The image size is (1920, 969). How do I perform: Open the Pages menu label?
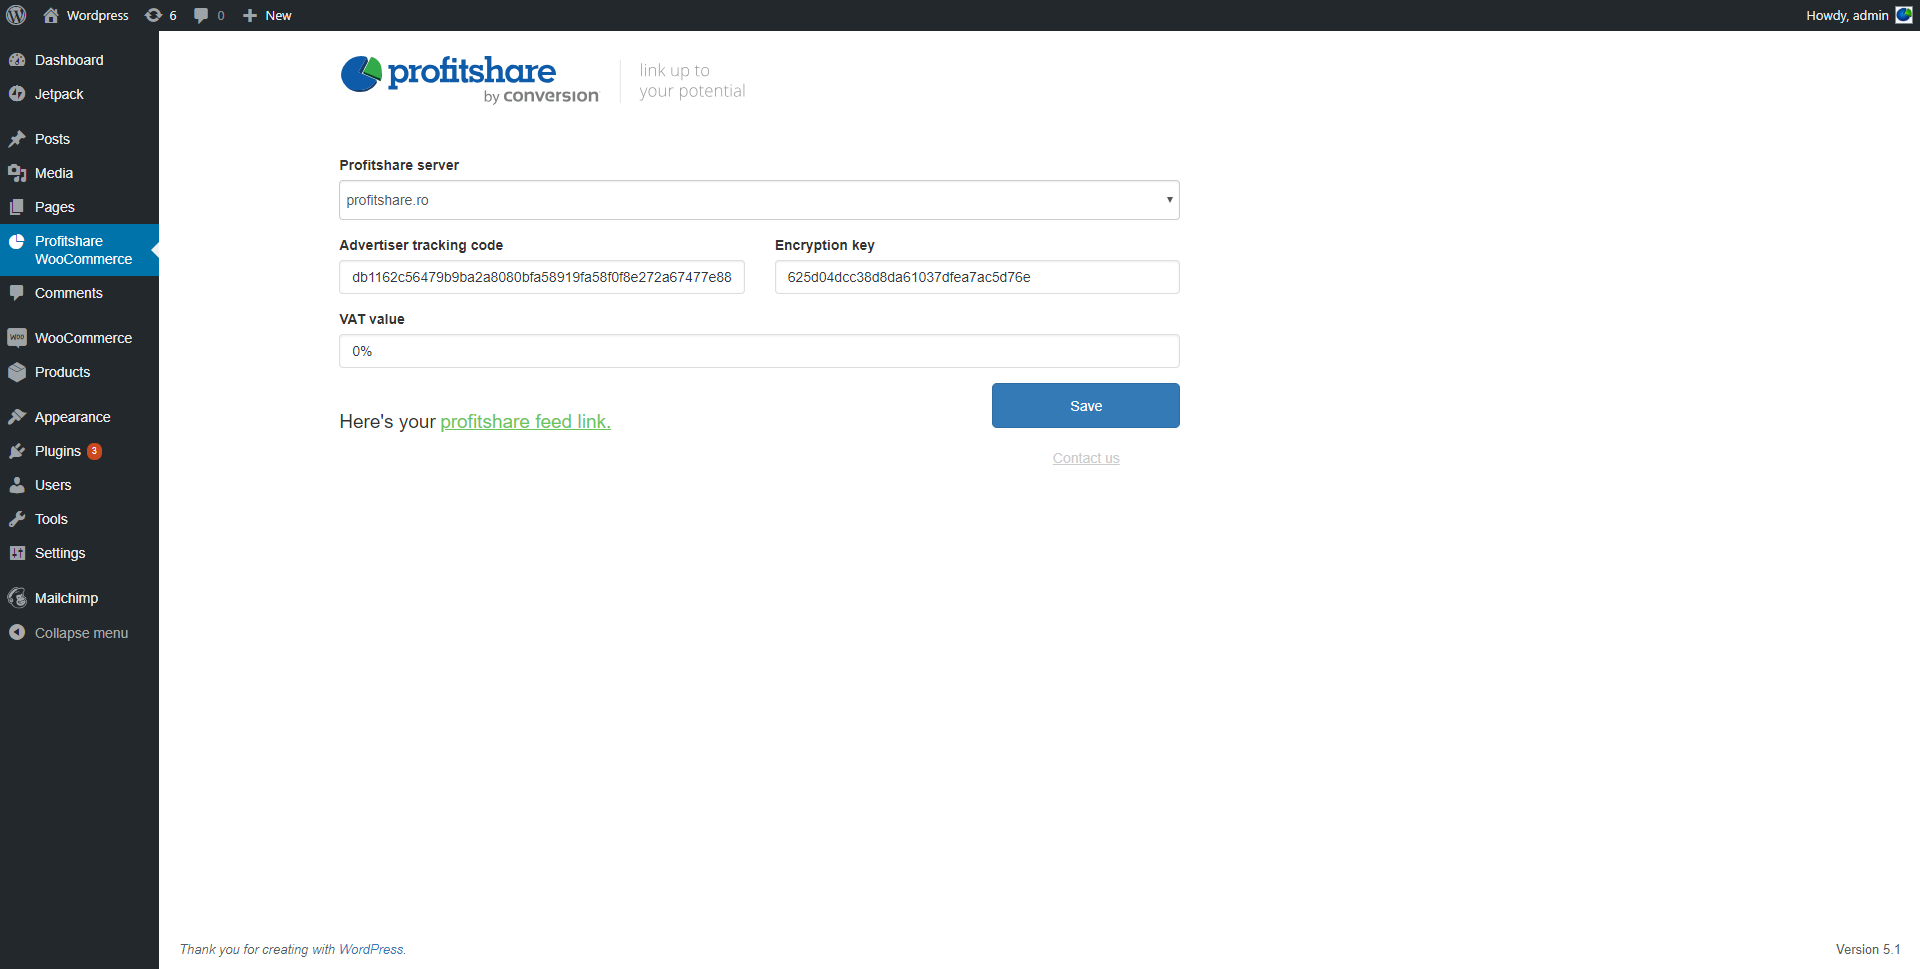[55, 207]
